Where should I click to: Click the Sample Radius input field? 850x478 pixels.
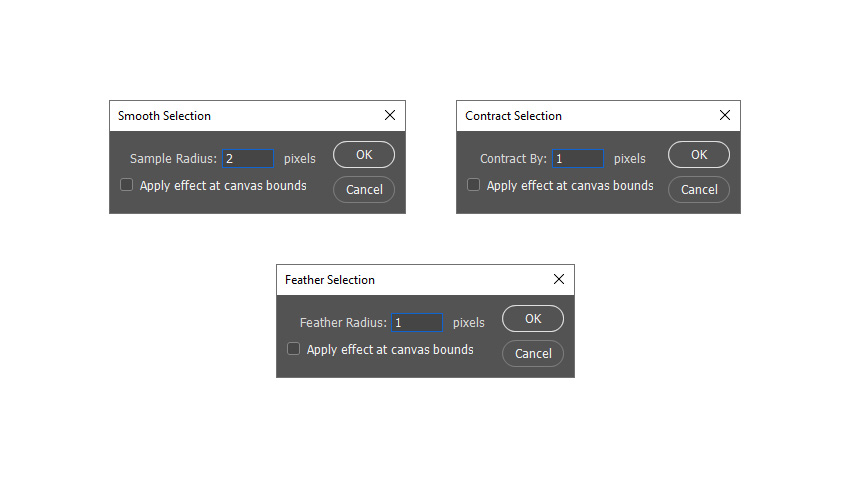point(247,158)
